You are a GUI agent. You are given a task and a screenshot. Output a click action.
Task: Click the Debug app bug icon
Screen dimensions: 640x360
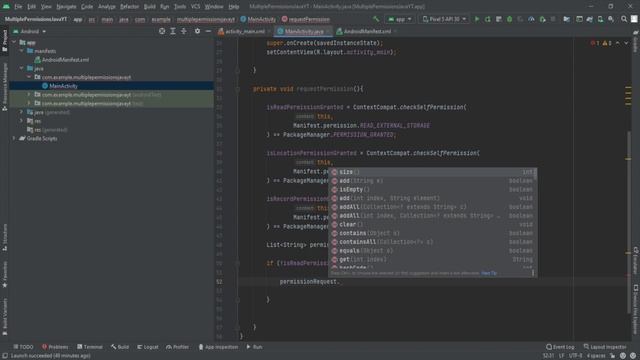(509, 19)
